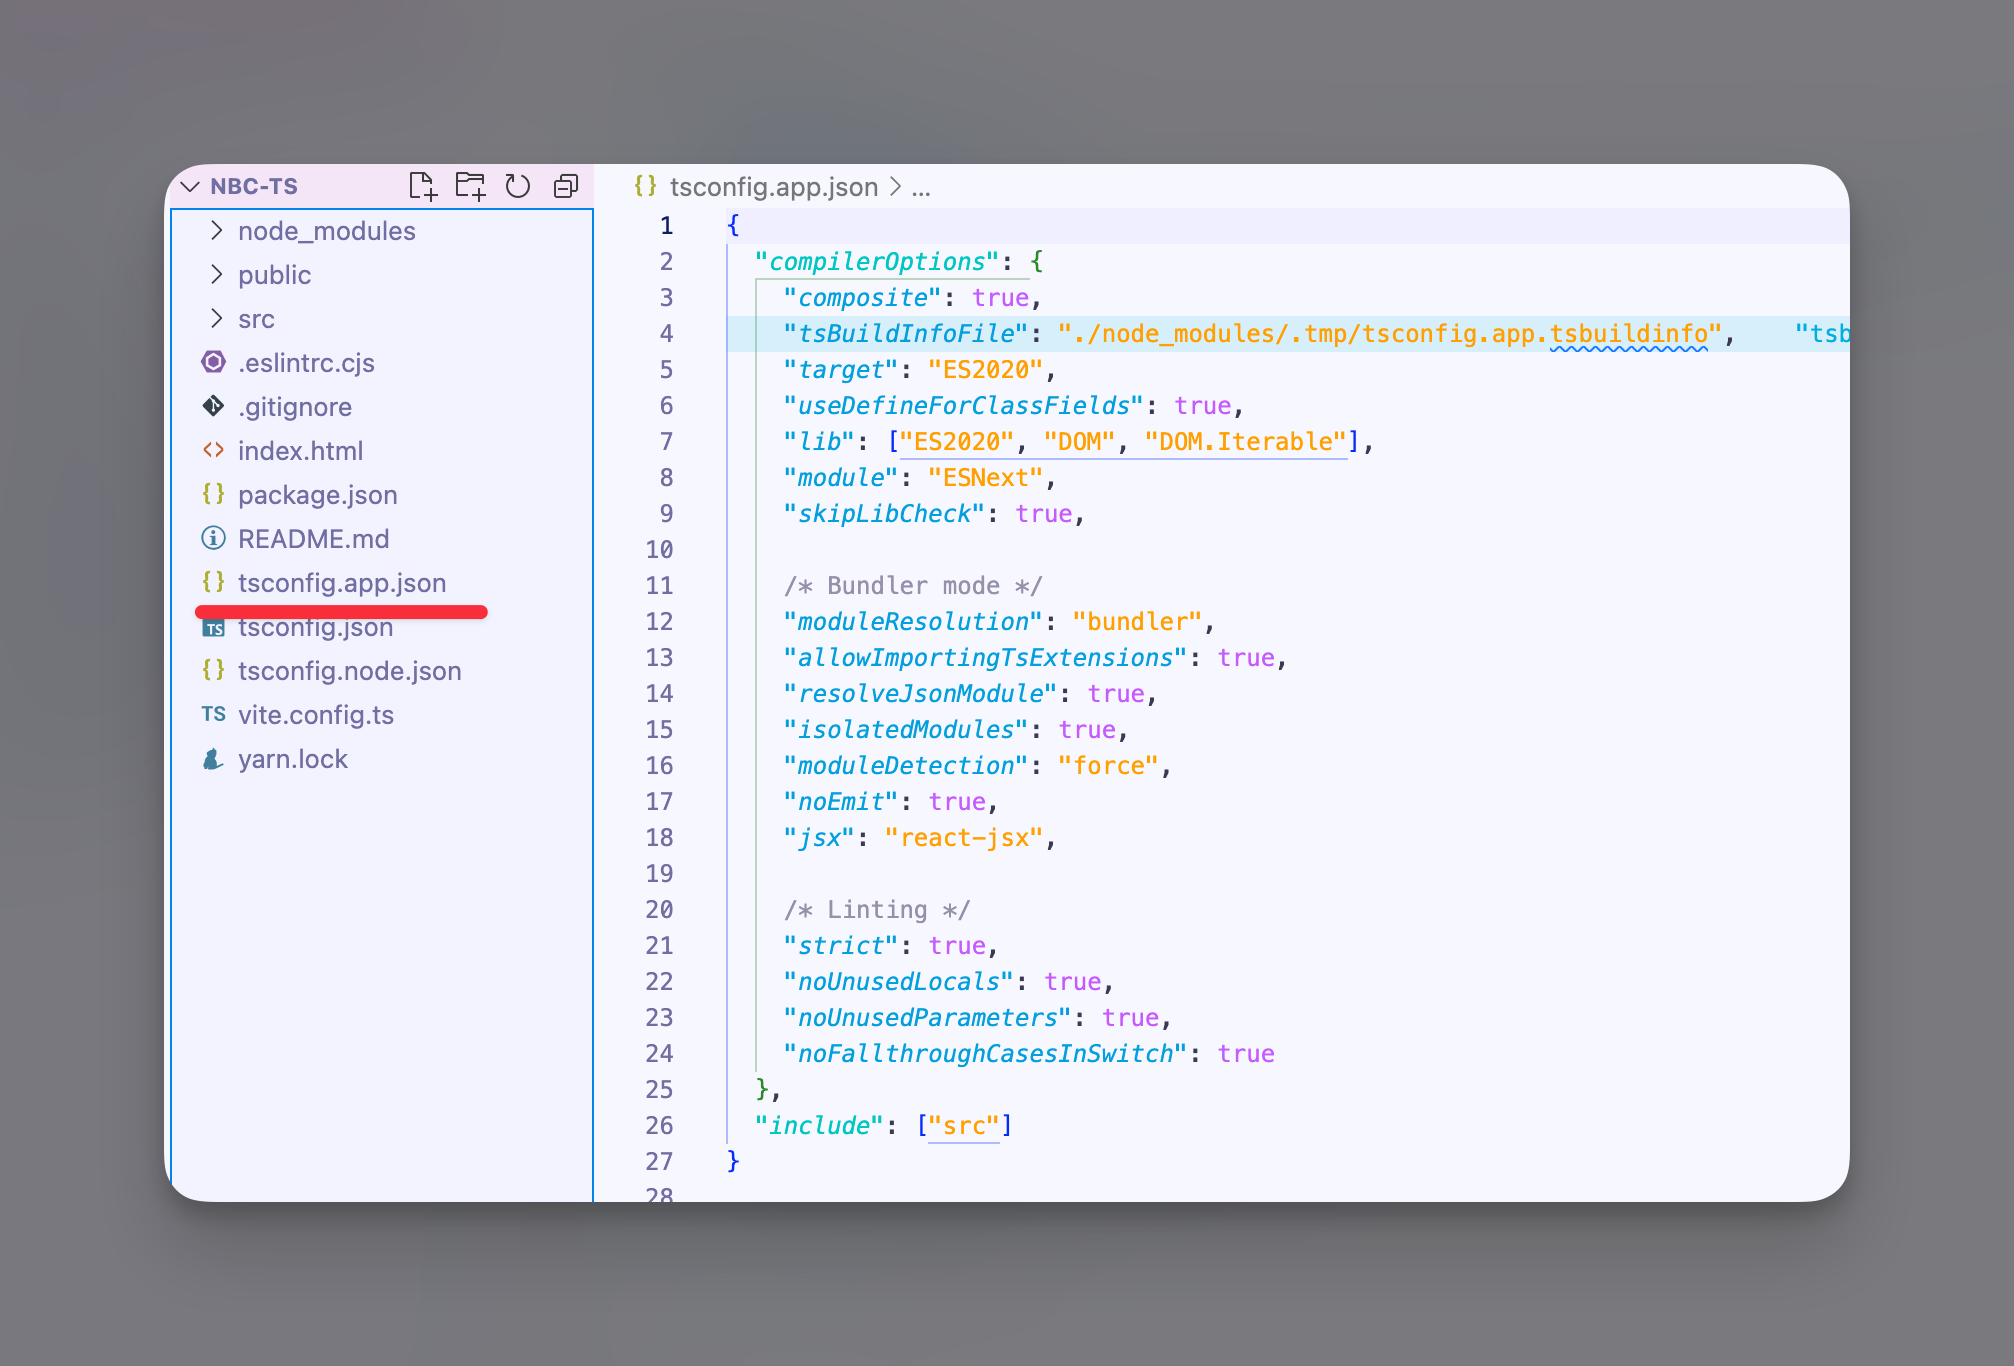Refresh the explorer with the reload icon
Viewport: 2014px width, 1366px height.
tap(517, 186)
